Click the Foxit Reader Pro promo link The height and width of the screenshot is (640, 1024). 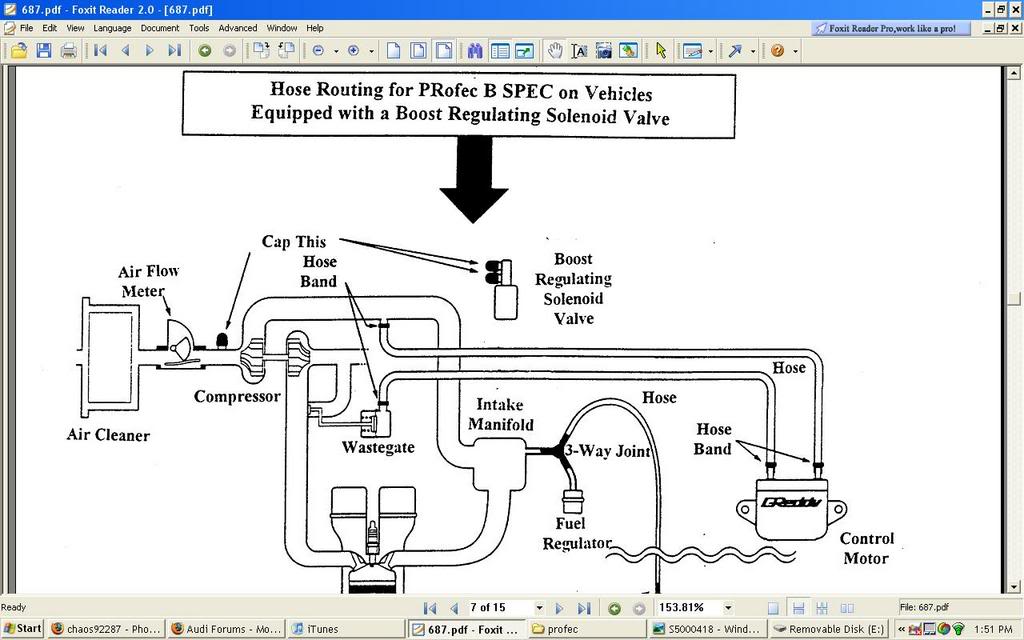(891, 28)
